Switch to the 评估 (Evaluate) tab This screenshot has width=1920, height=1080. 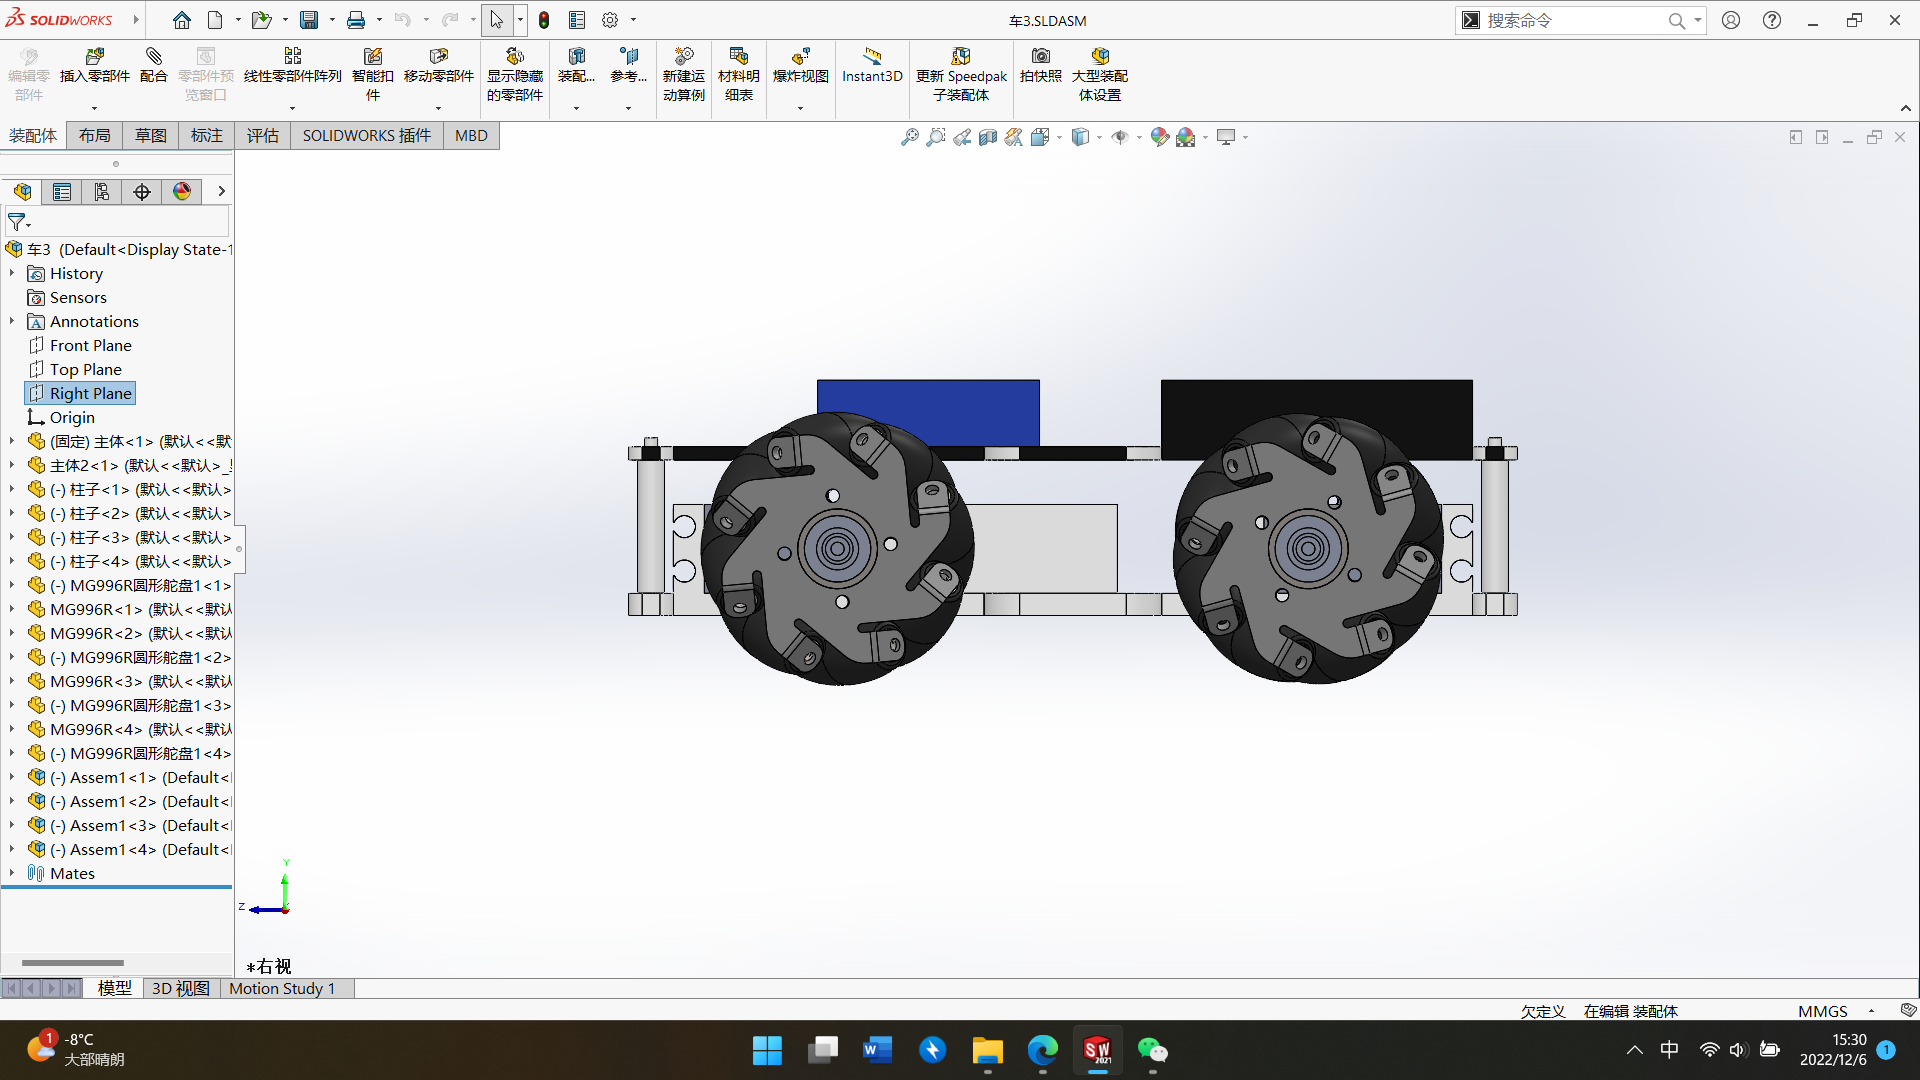tap(263, 136)
